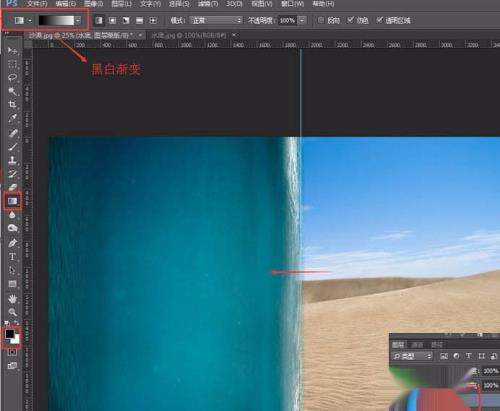Select the Blur tool
The image size is (500, 411).
[12, 215]
